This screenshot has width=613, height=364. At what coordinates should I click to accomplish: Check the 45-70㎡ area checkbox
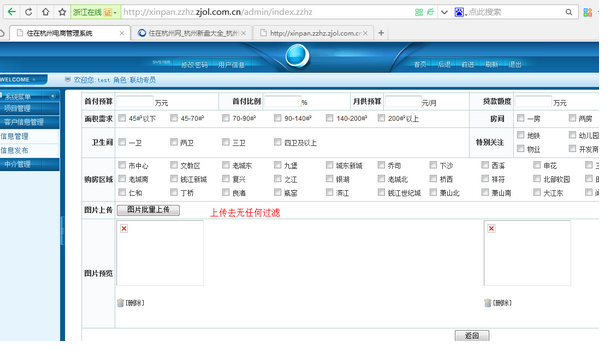[x=174, y=118]
